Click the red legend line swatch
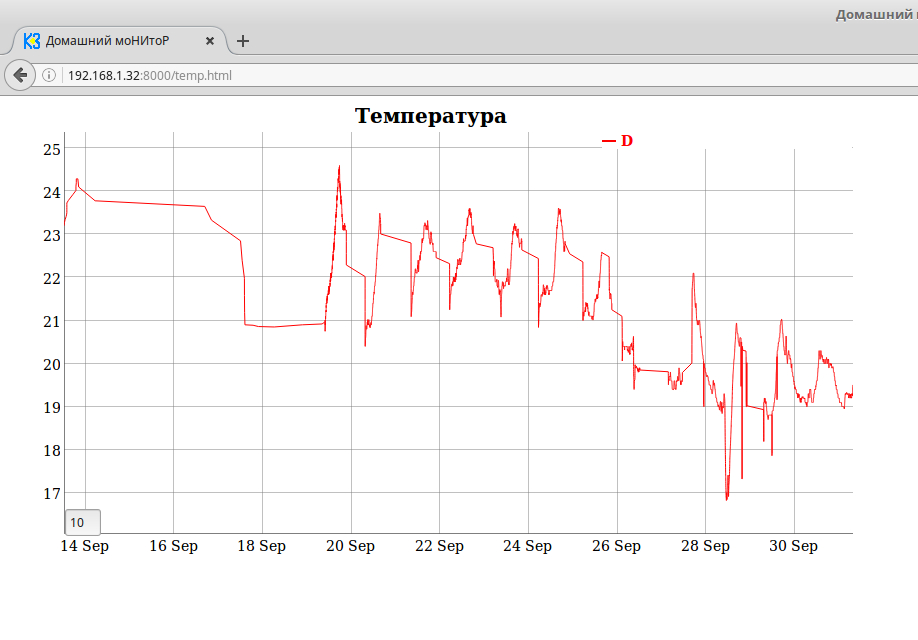This screenshot has height=640, width=918. click(609, 141)
